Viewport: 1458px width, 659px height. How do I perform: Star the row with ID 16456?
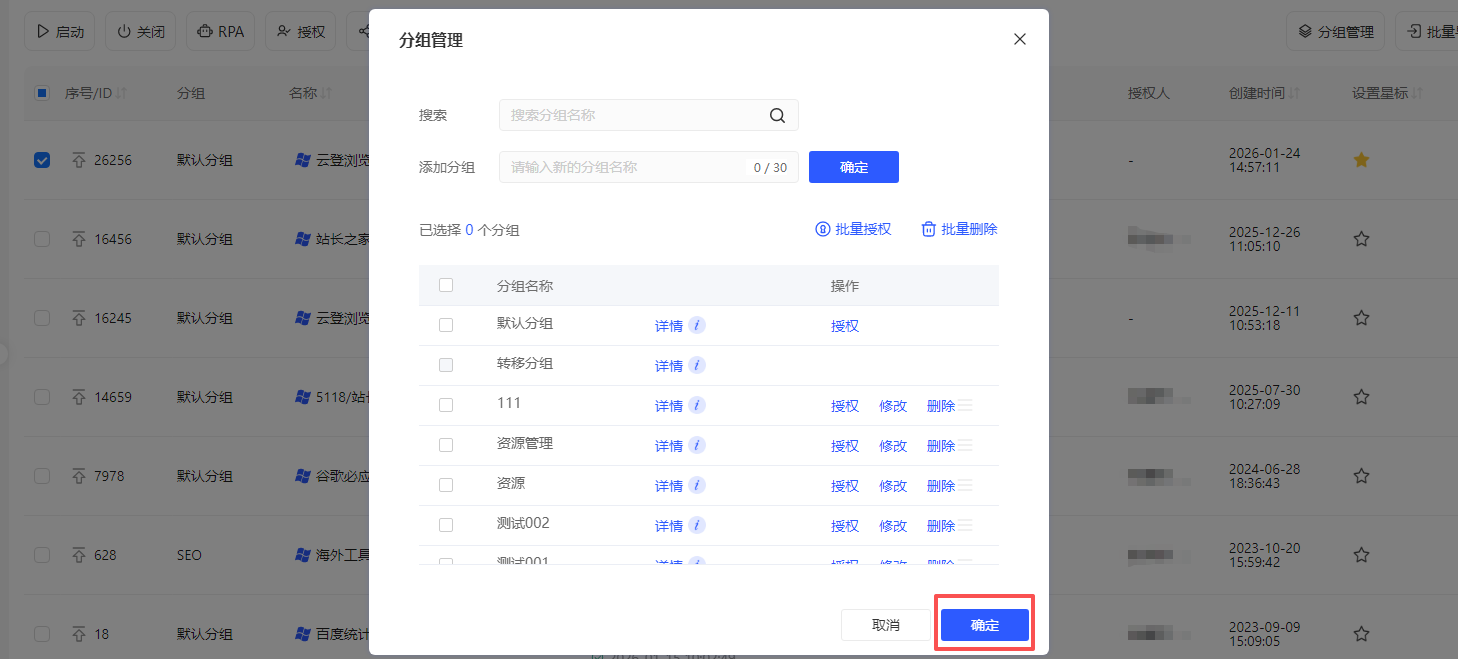(x=1361, y=239)
